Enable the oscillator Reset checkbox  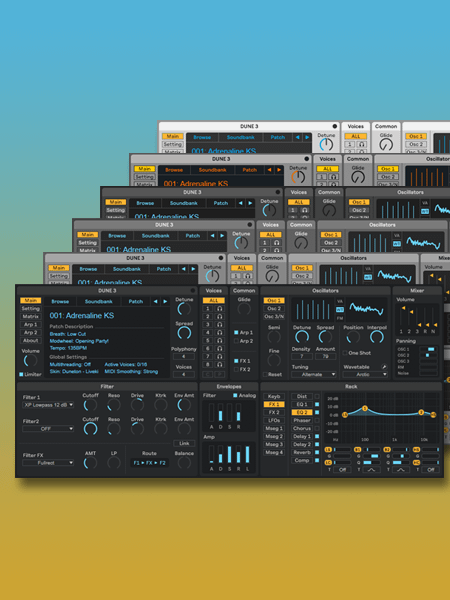coord(265,374)
